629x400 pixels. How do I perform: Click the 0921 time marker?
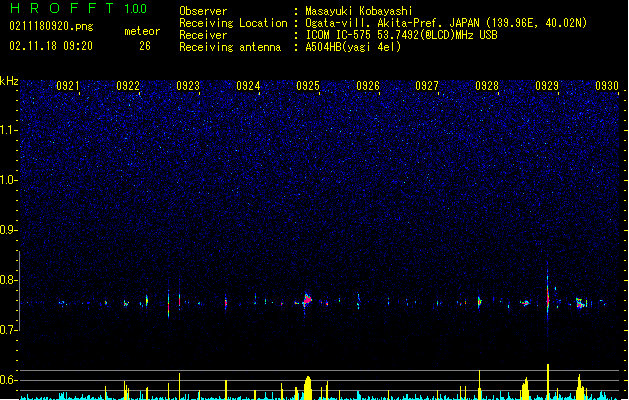67,86
